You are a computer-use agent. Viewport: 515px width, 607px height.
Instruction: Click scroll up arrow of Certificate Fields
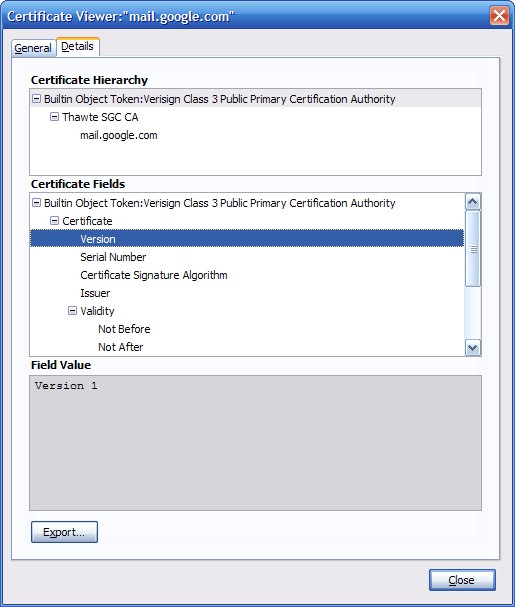click(472, 202)
